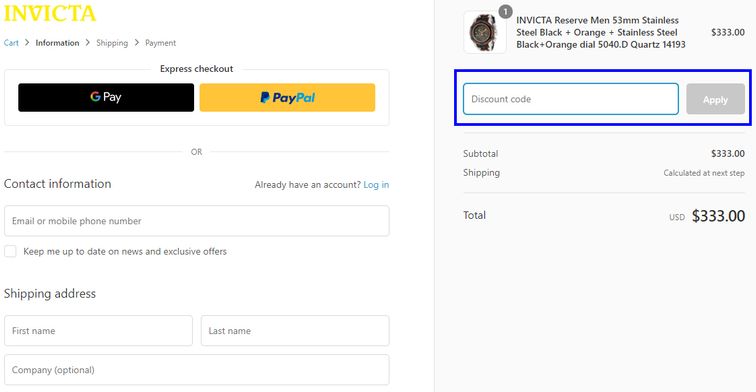Select the Information breadcrumb step
756x392 pixels.
(57, 43)
